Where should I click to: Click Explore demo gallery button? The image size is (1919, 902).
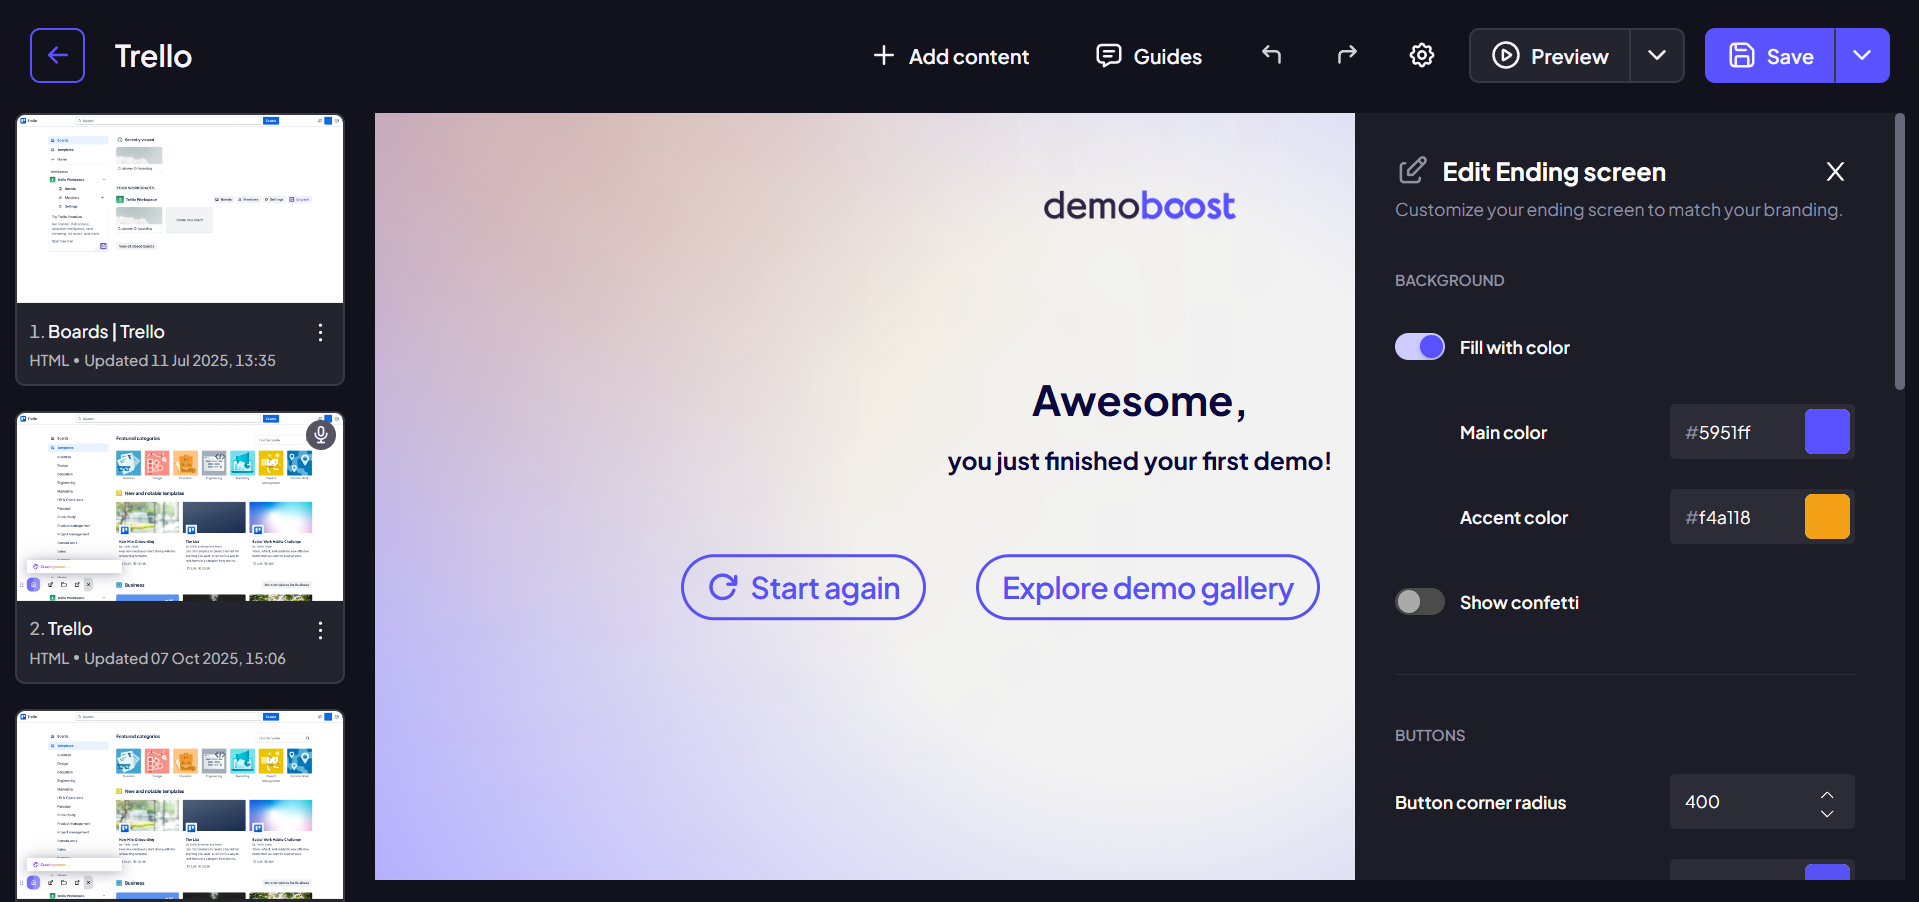[x=1147, y=587]
